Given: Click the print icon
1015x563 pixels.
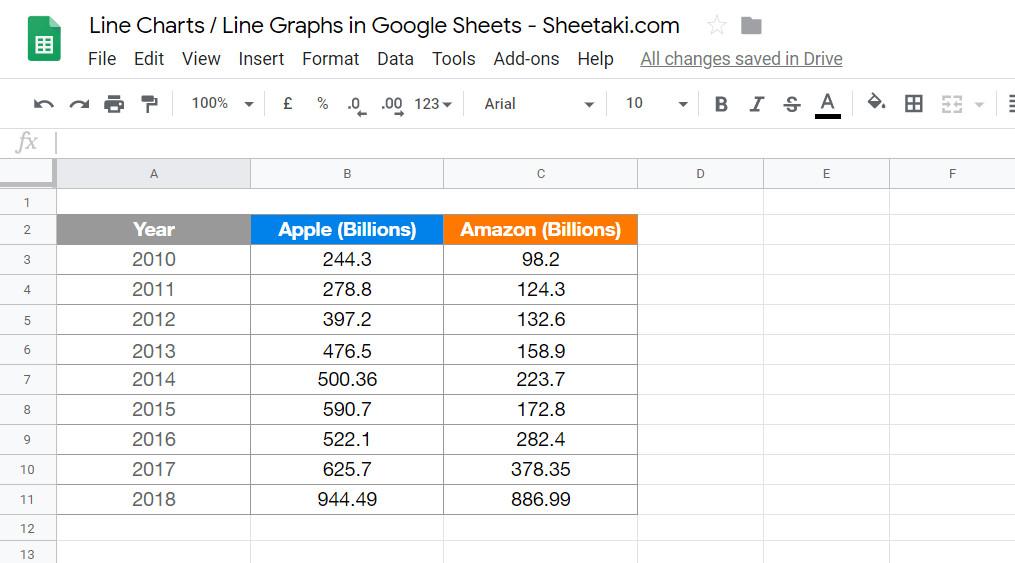Looking at the screenshot, I should [x=114, y=104].
